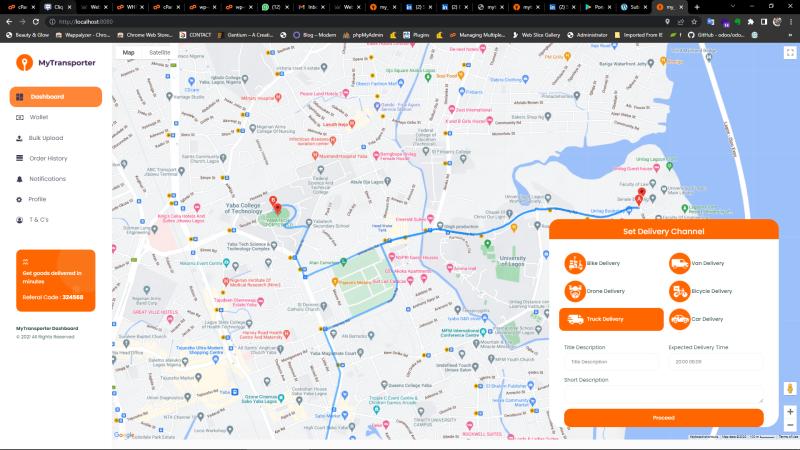Open a new browser tab

point(697,7)
